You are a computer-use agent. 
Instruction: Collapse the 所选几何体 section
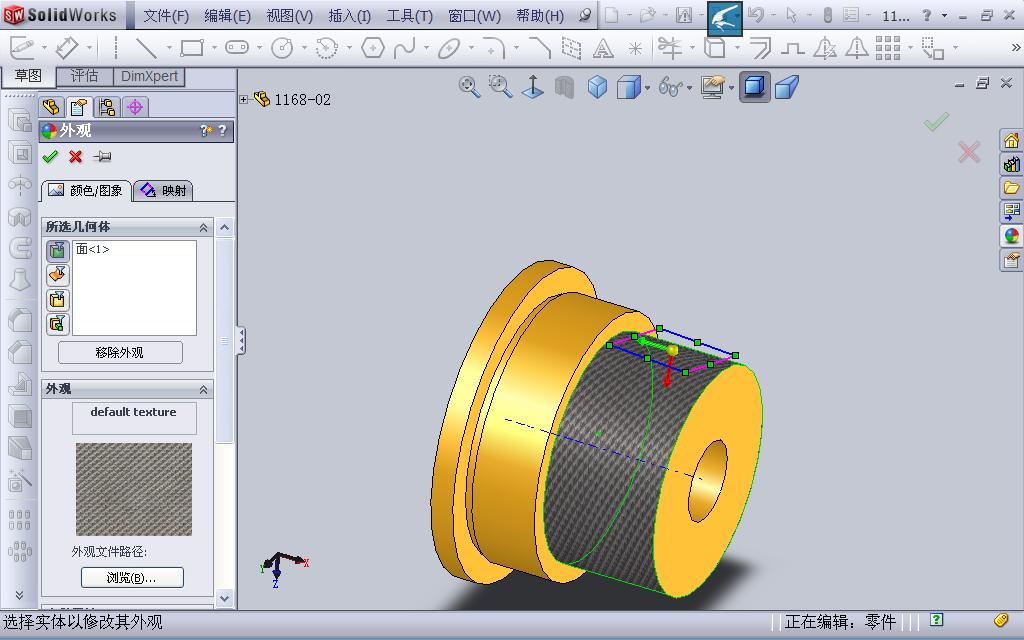pyautogui.click(x=203, y=227)
